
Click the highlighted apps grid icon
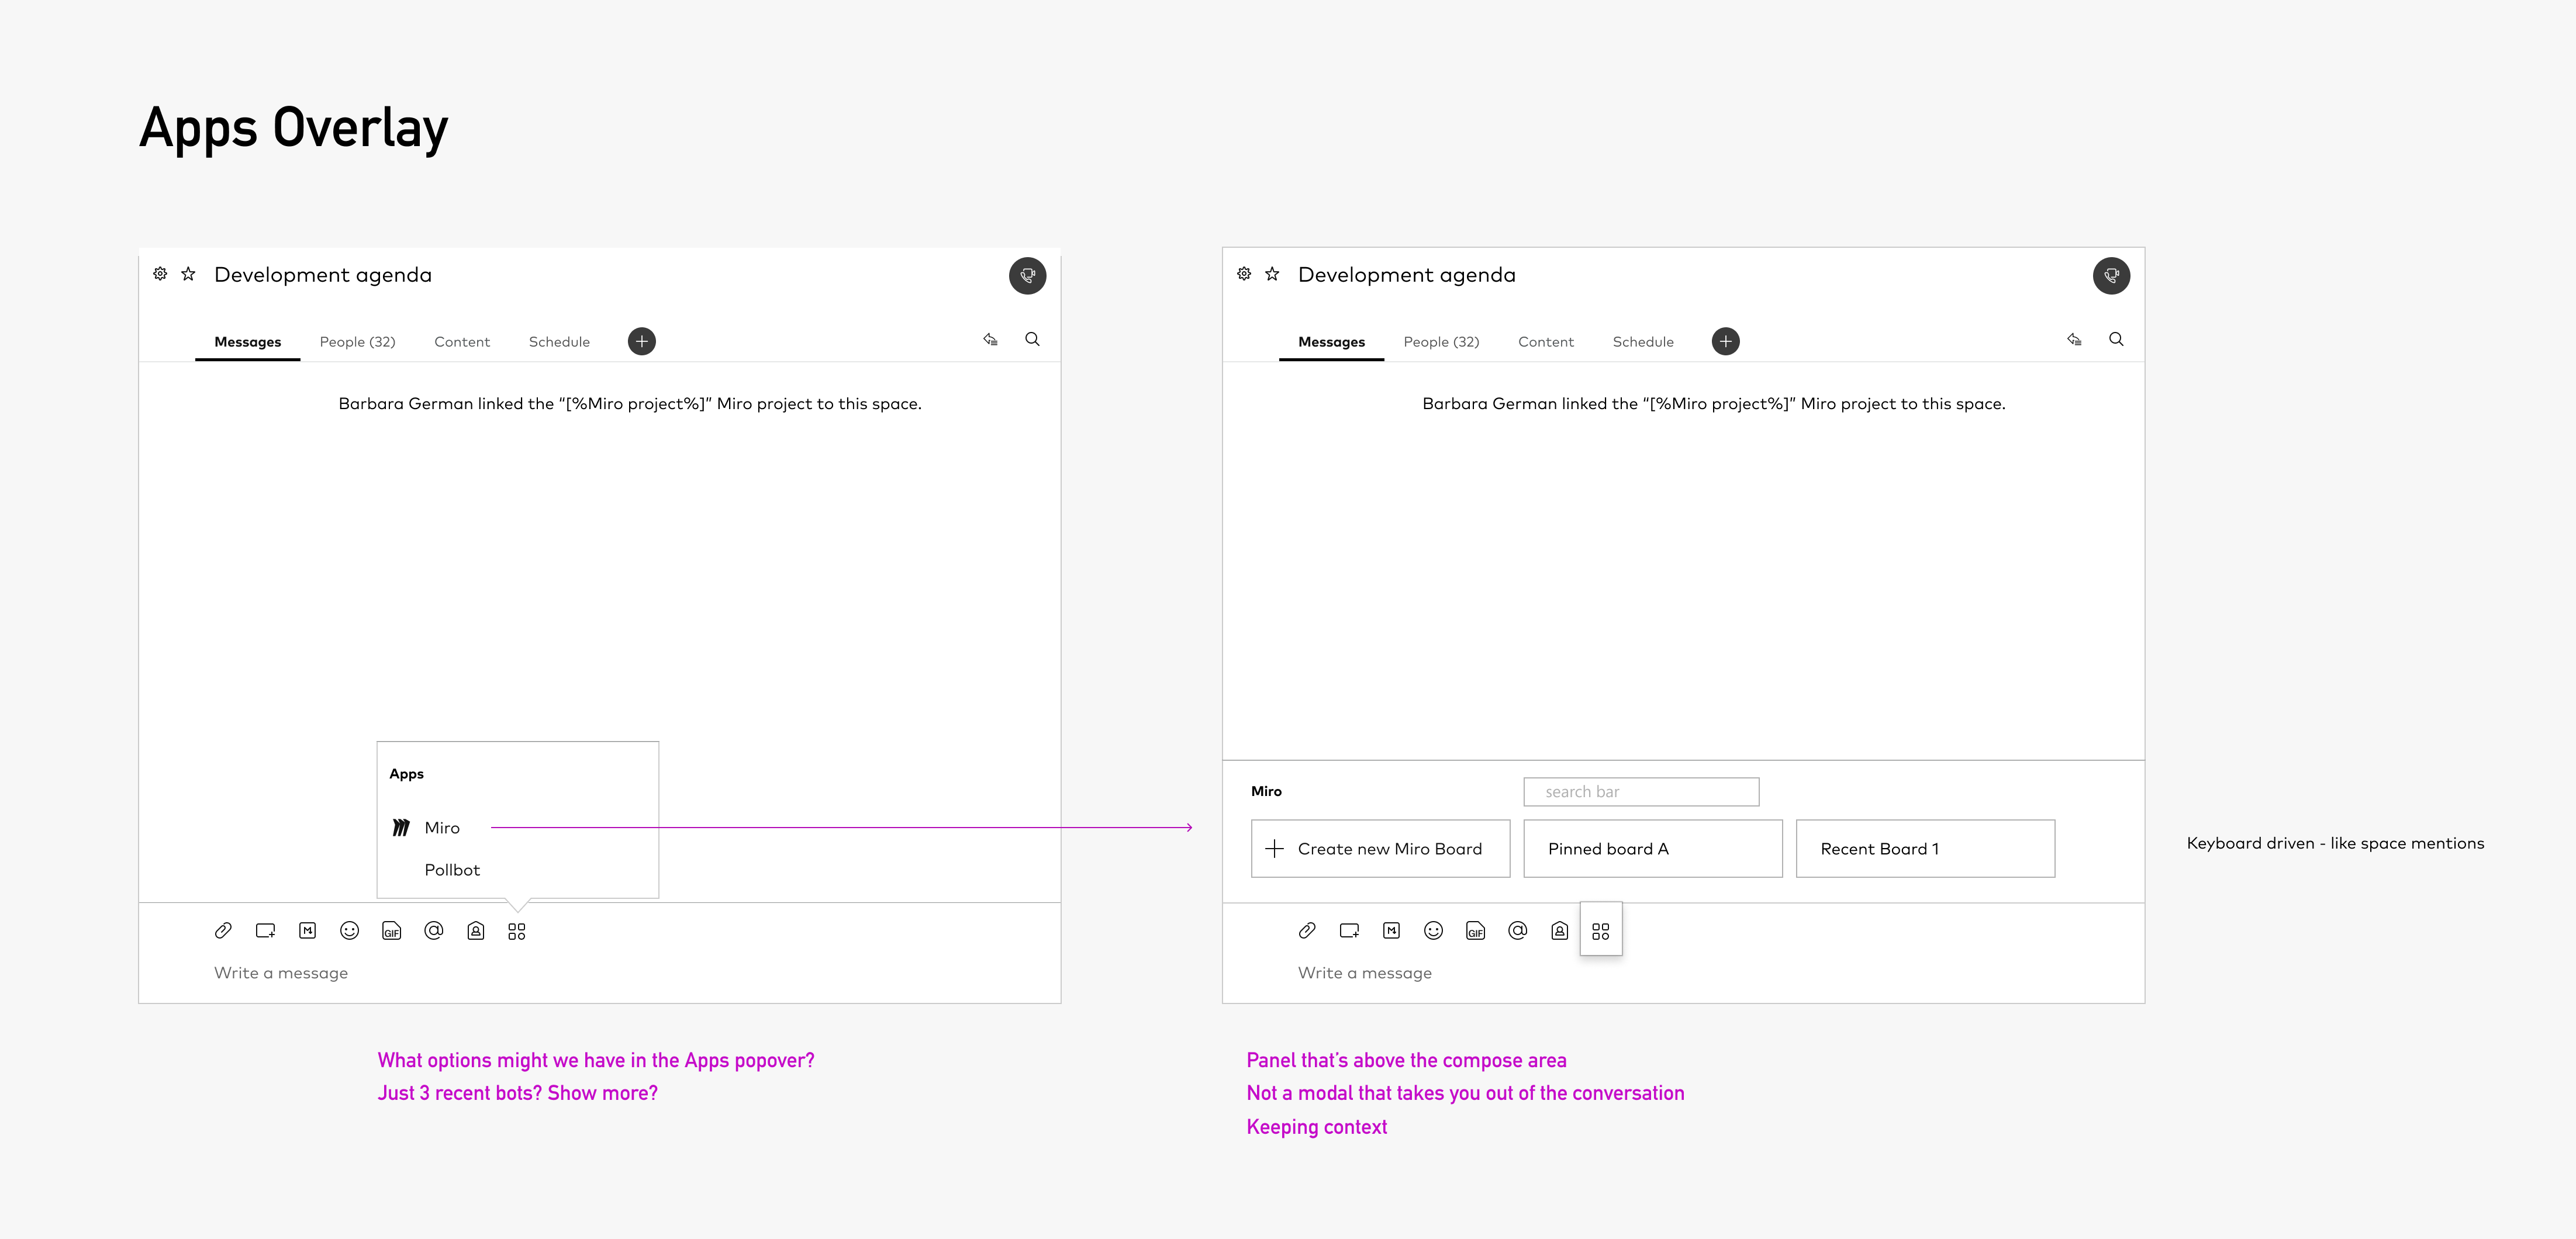[x=1600, y=930]
